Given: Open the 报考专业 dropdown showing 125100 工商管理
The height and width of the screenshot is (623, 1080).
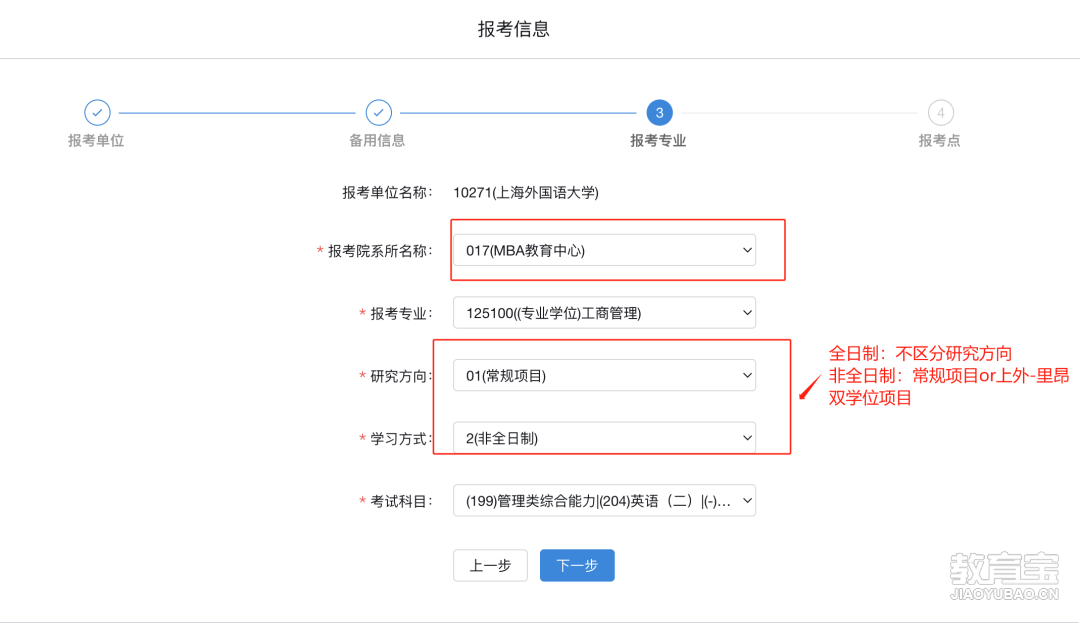Looking at the screenshot, I should (x=604, y=313).
